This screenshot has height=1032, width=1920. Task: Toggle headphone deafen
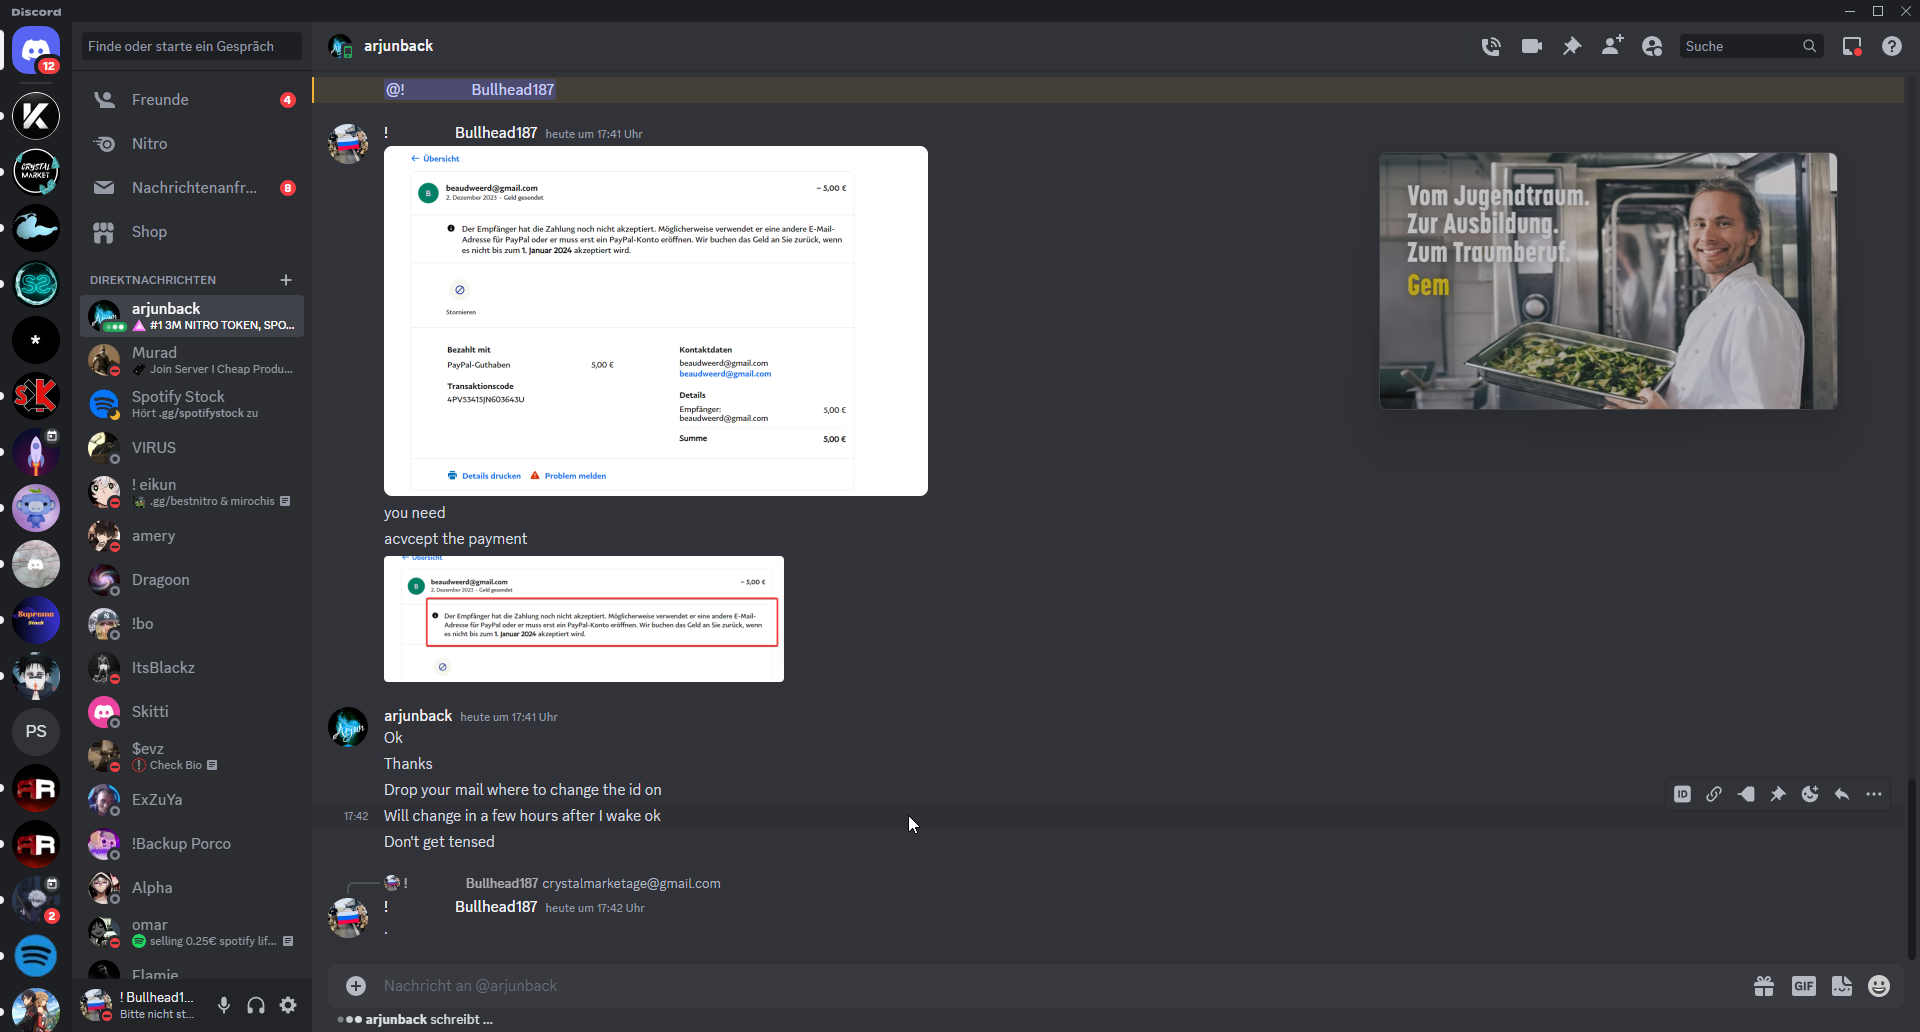(x=256, y=1005)
